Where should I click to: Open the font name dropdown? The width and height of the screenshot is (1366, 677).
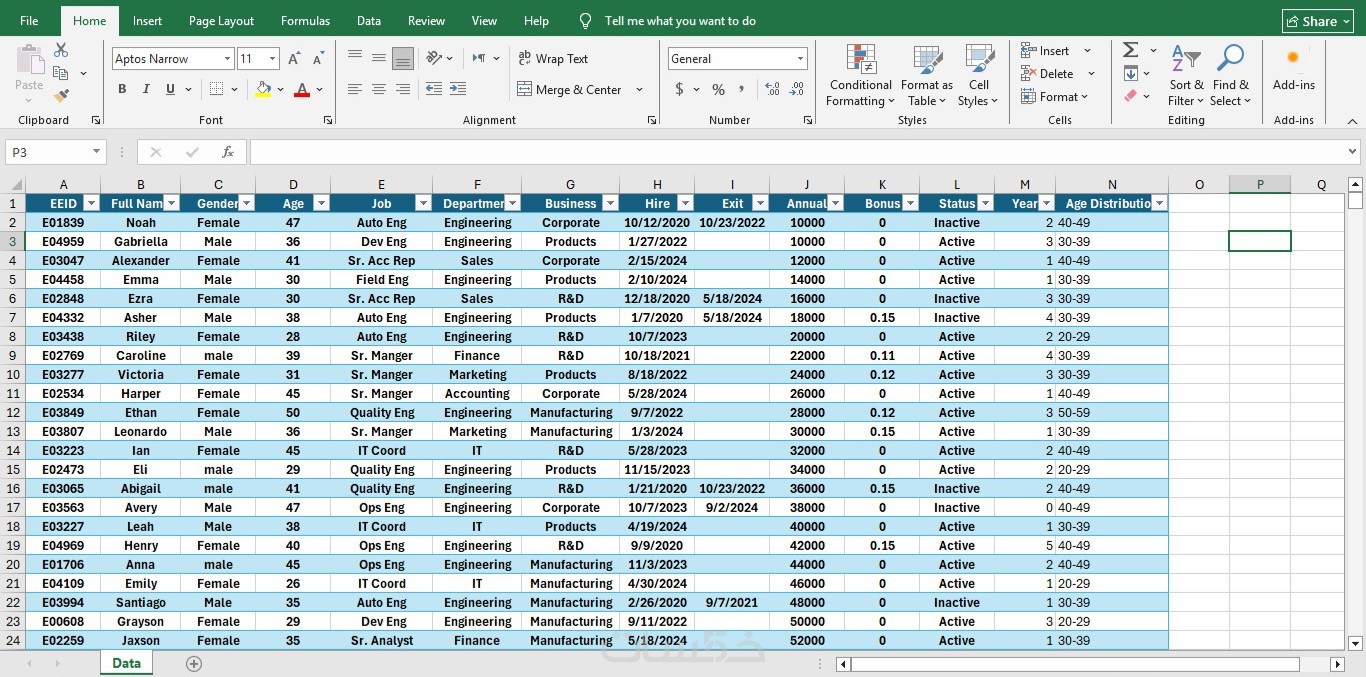(x=227, y=59)
